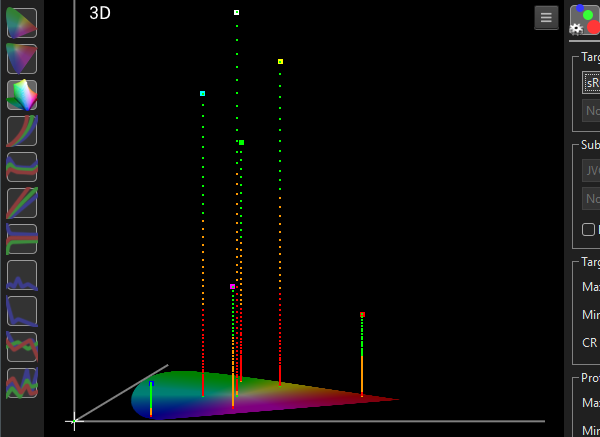Open the dropdown below the sRGB selector
Image resolution: width=600 pixels, height=437 pixels.
tap(590, 111)
